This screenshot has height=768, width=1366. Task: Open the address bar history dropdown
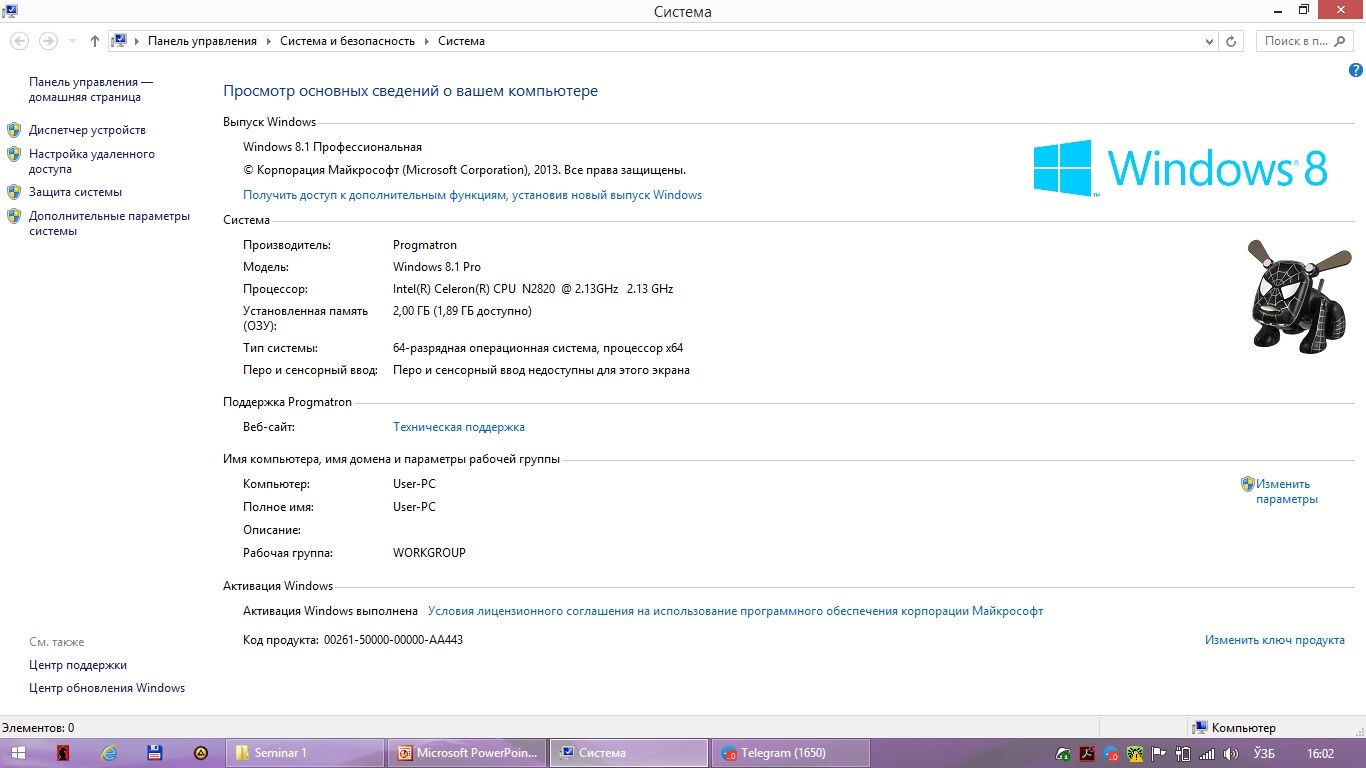1208,41
